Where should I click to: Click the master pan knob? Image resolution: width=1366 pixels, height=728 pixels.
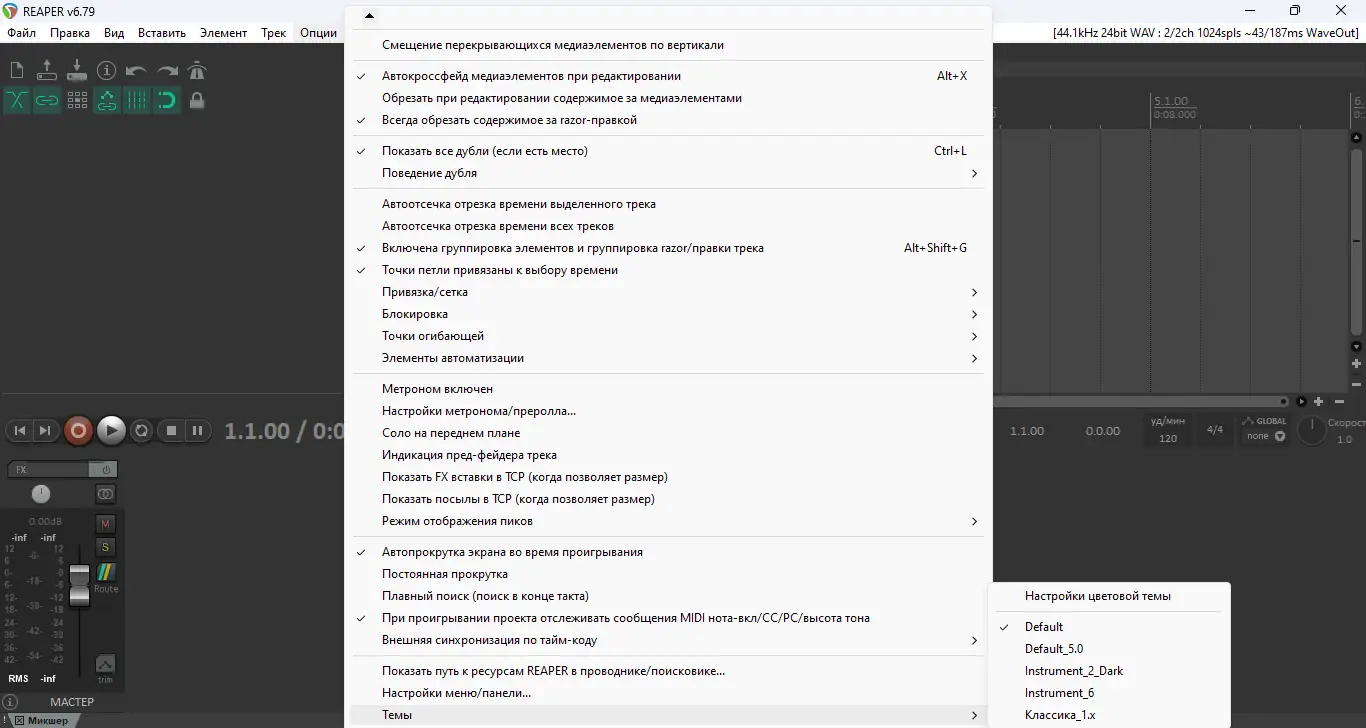click(x=41, y=494)
